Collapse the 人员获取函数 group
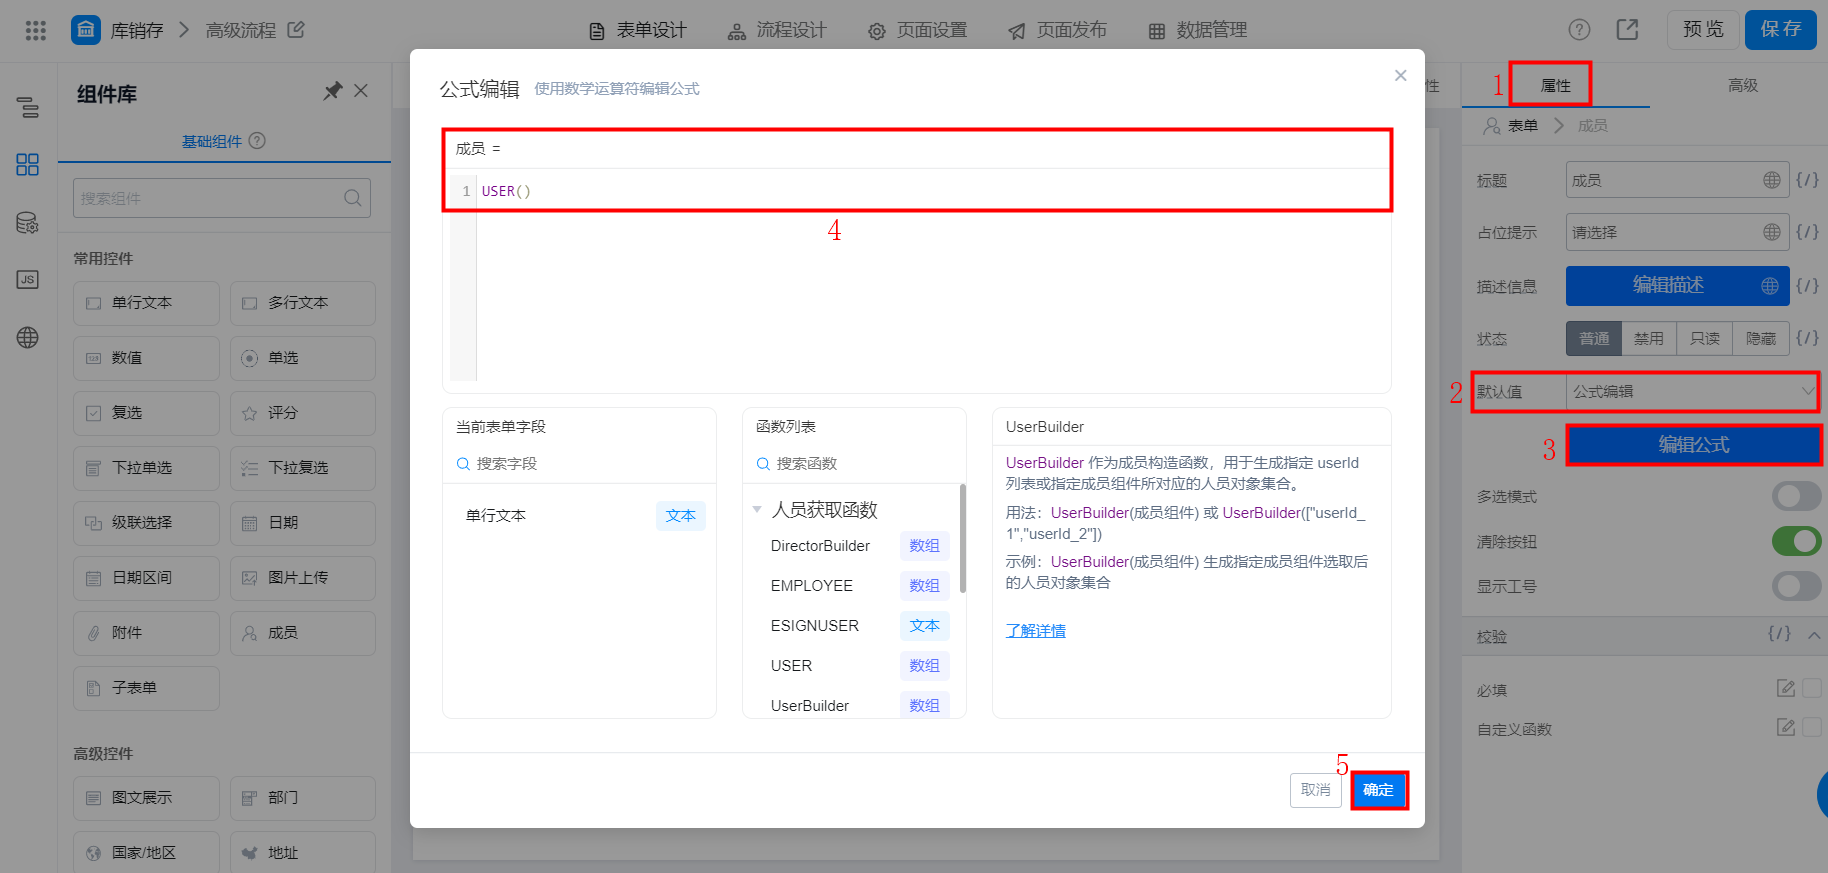This screenshot has width=1828, height=873. point(757,509)
